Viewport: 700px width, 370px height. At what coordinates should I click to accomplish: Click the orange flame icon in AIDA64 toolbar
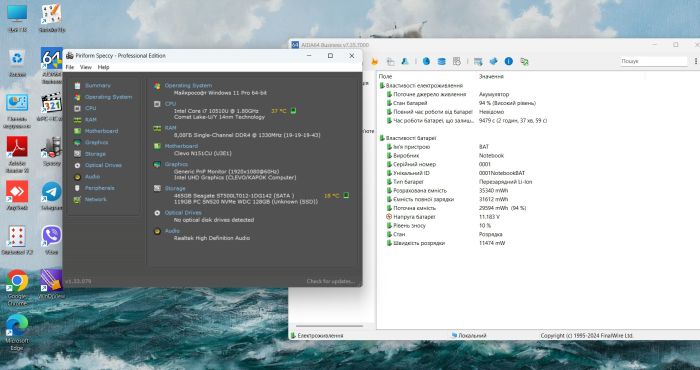(375, 61)
